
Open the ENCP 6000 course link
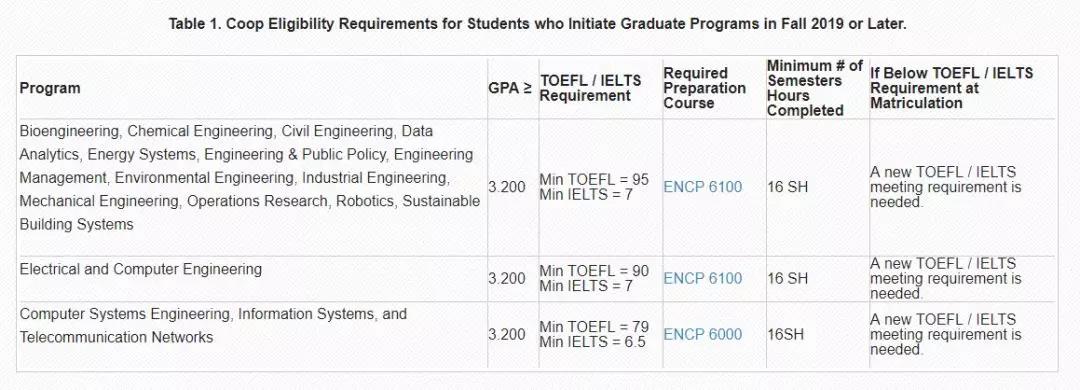coord(703,335)
